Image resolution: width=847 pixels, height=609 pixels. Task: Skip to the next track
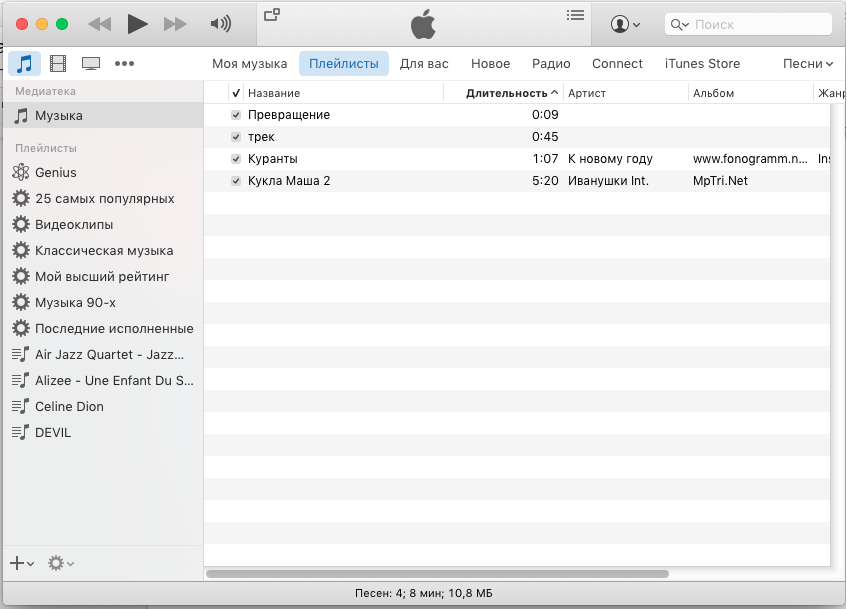coord(175,24)
